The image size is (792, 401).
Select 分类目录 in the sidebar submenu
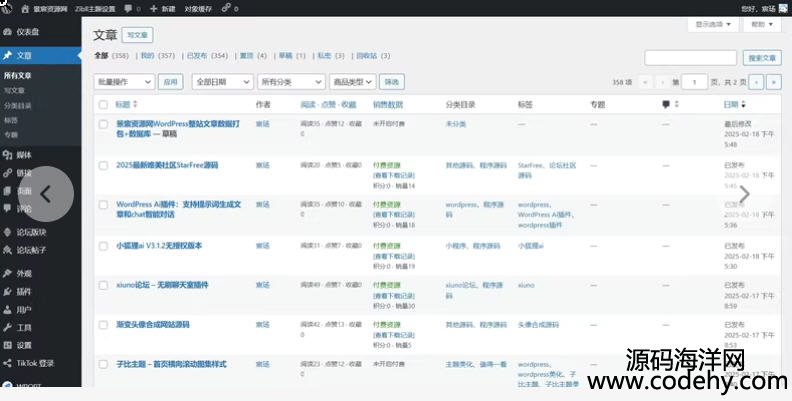pyautogui.click(x=18, y=106)
